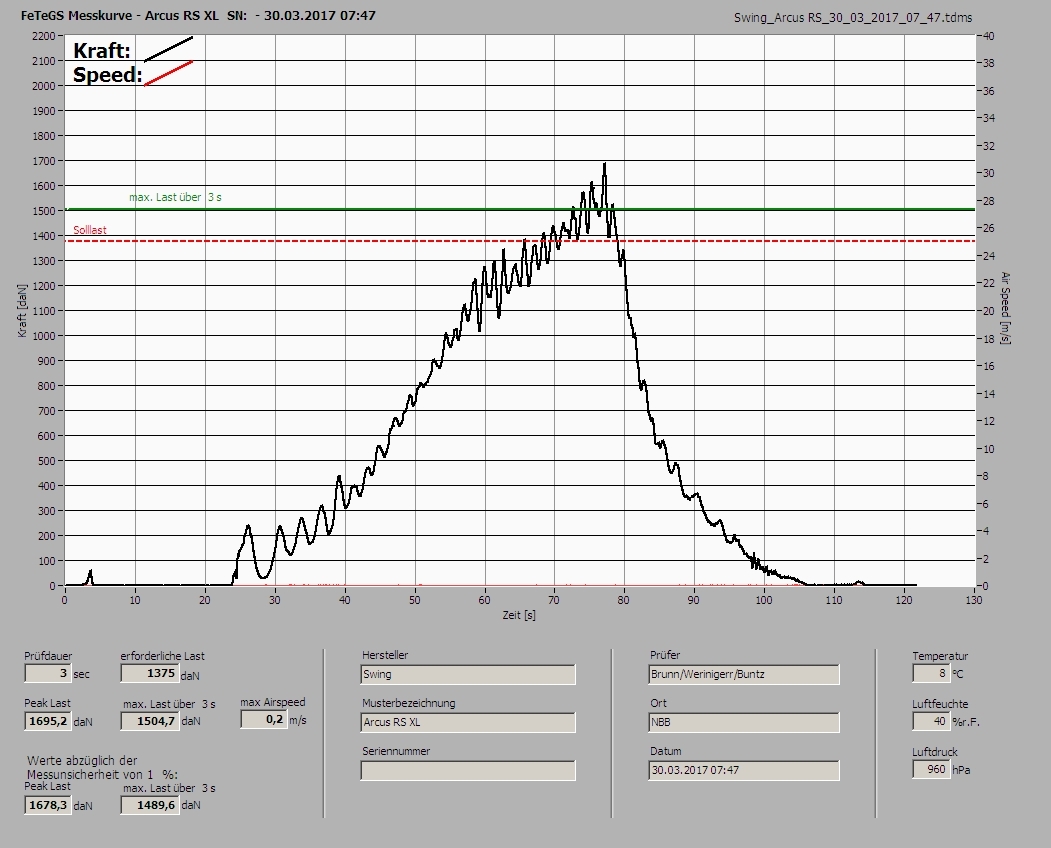
Task: Click the Ort field containing NBB
Action: coord(744,722)
